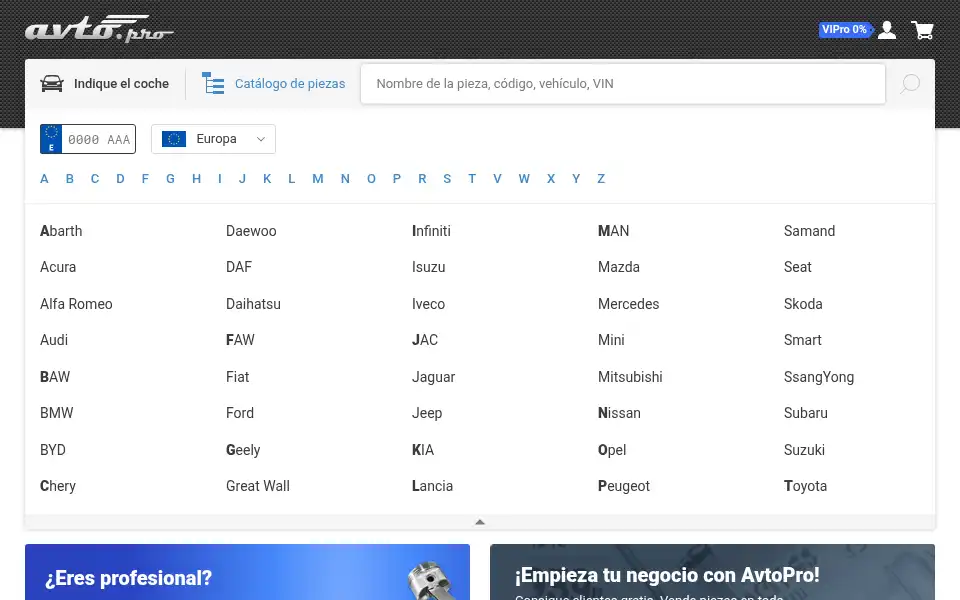Filter brands by letter T
The width and height of the screenshot is (960, 600).
pyautogui.click(x=471, y=179)
